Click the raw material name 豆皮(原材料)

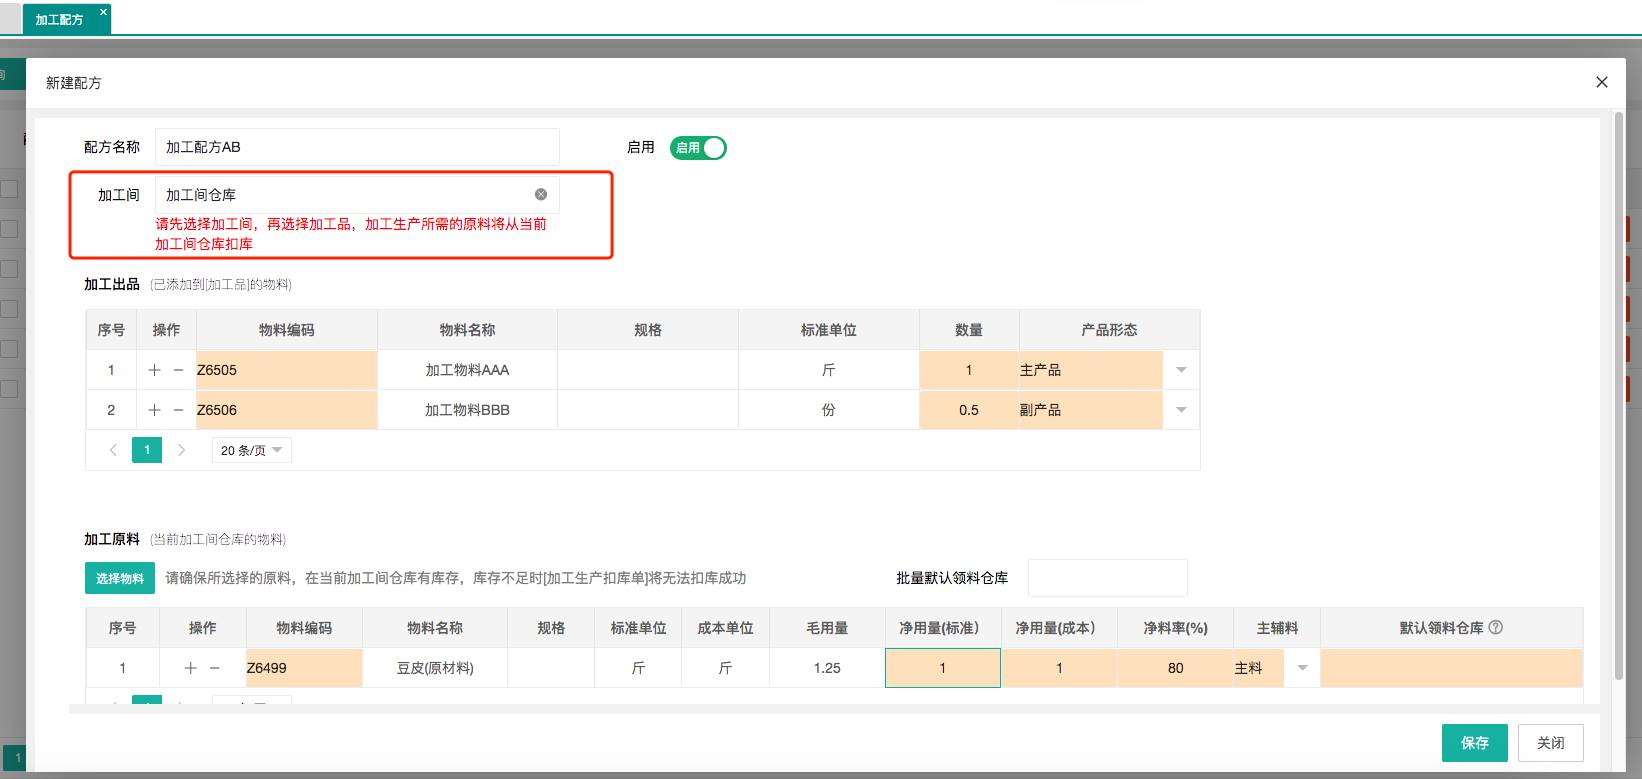point(435,668)
